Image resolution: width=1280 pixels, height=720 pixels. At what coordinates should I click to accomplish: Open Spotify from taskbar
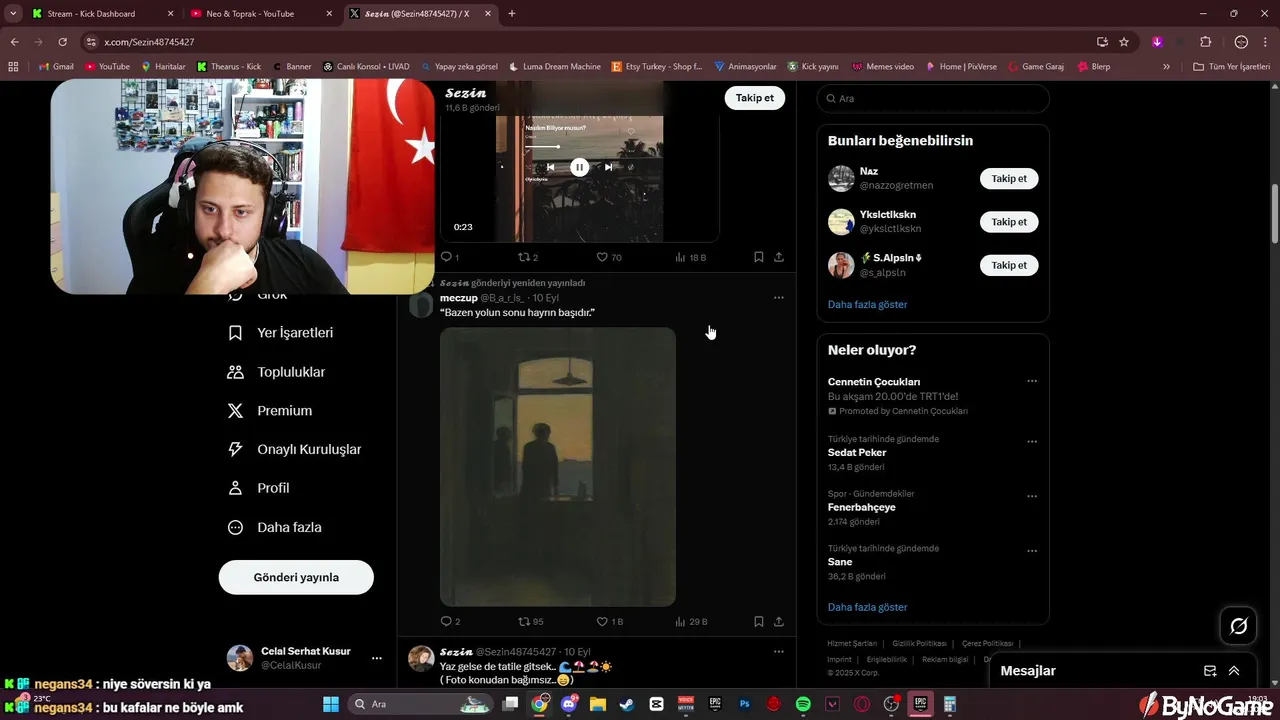pos(803,704)
